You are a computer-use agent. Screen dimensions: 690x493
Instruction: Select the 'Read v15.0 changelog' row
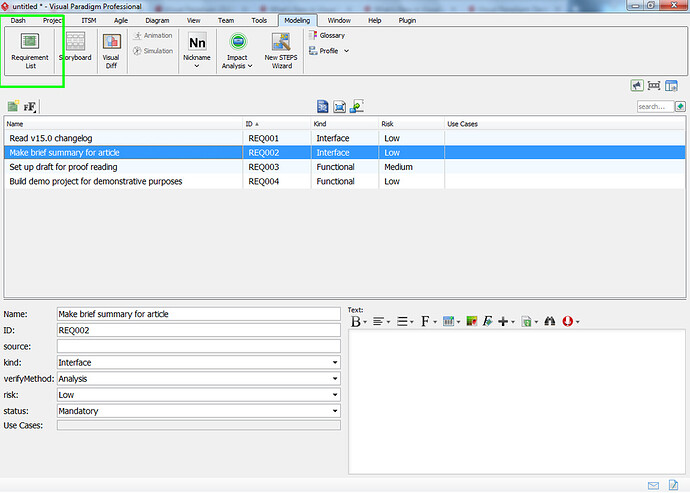point(345,138)
